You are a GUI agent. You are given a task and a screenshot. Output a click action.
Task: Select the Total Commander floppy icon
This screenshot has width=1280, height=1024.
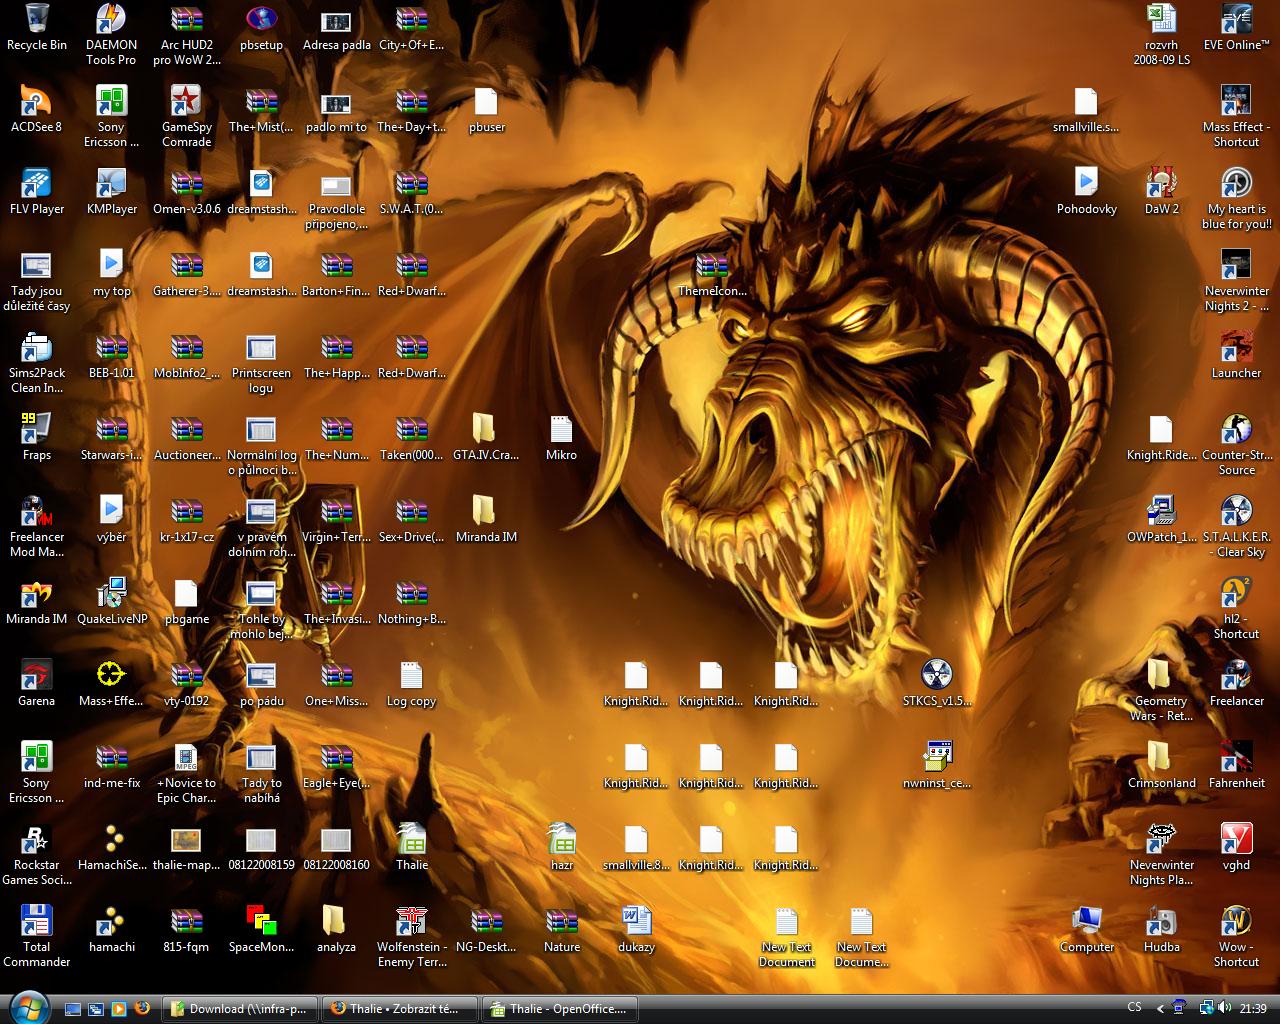[x=37, y=921]
